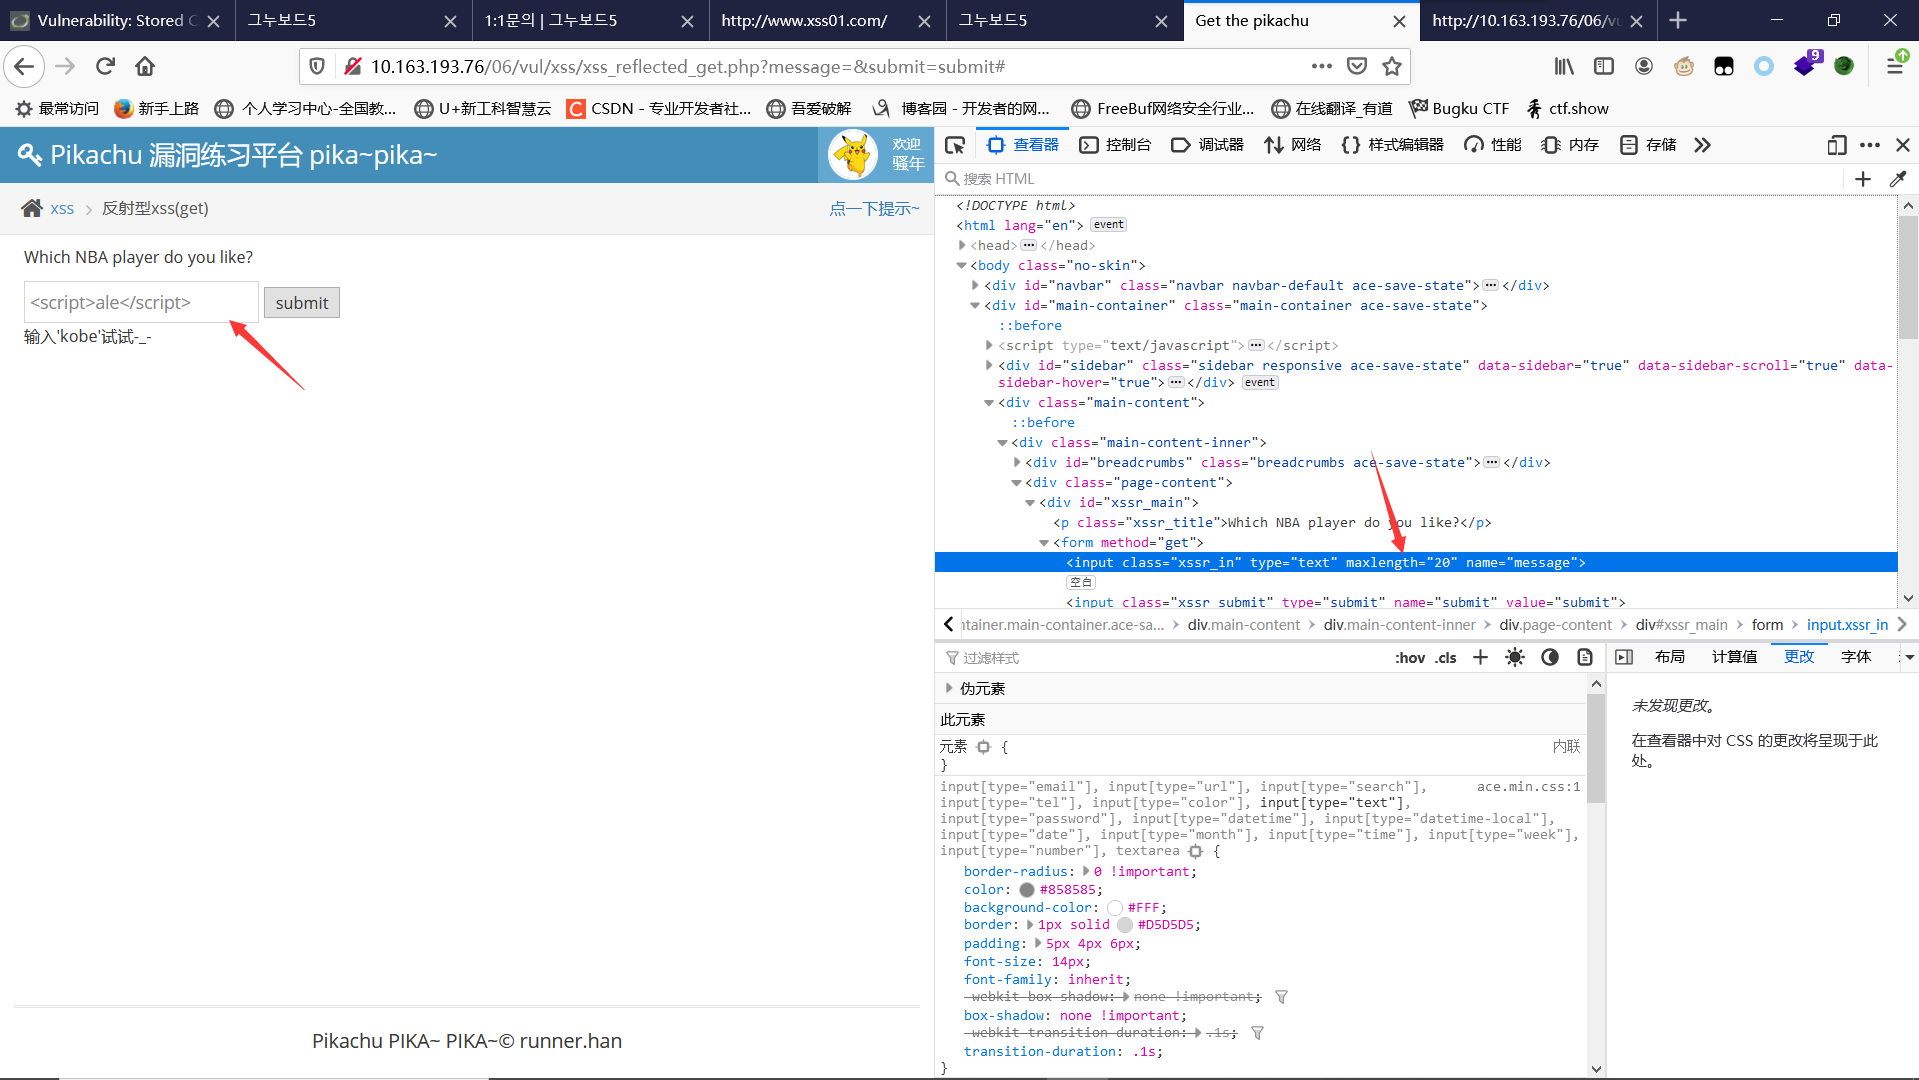This screenshot has width=1919, height=1080.
Task: Toggle the three-pane inspector icon
Action: coord(1624,657)
